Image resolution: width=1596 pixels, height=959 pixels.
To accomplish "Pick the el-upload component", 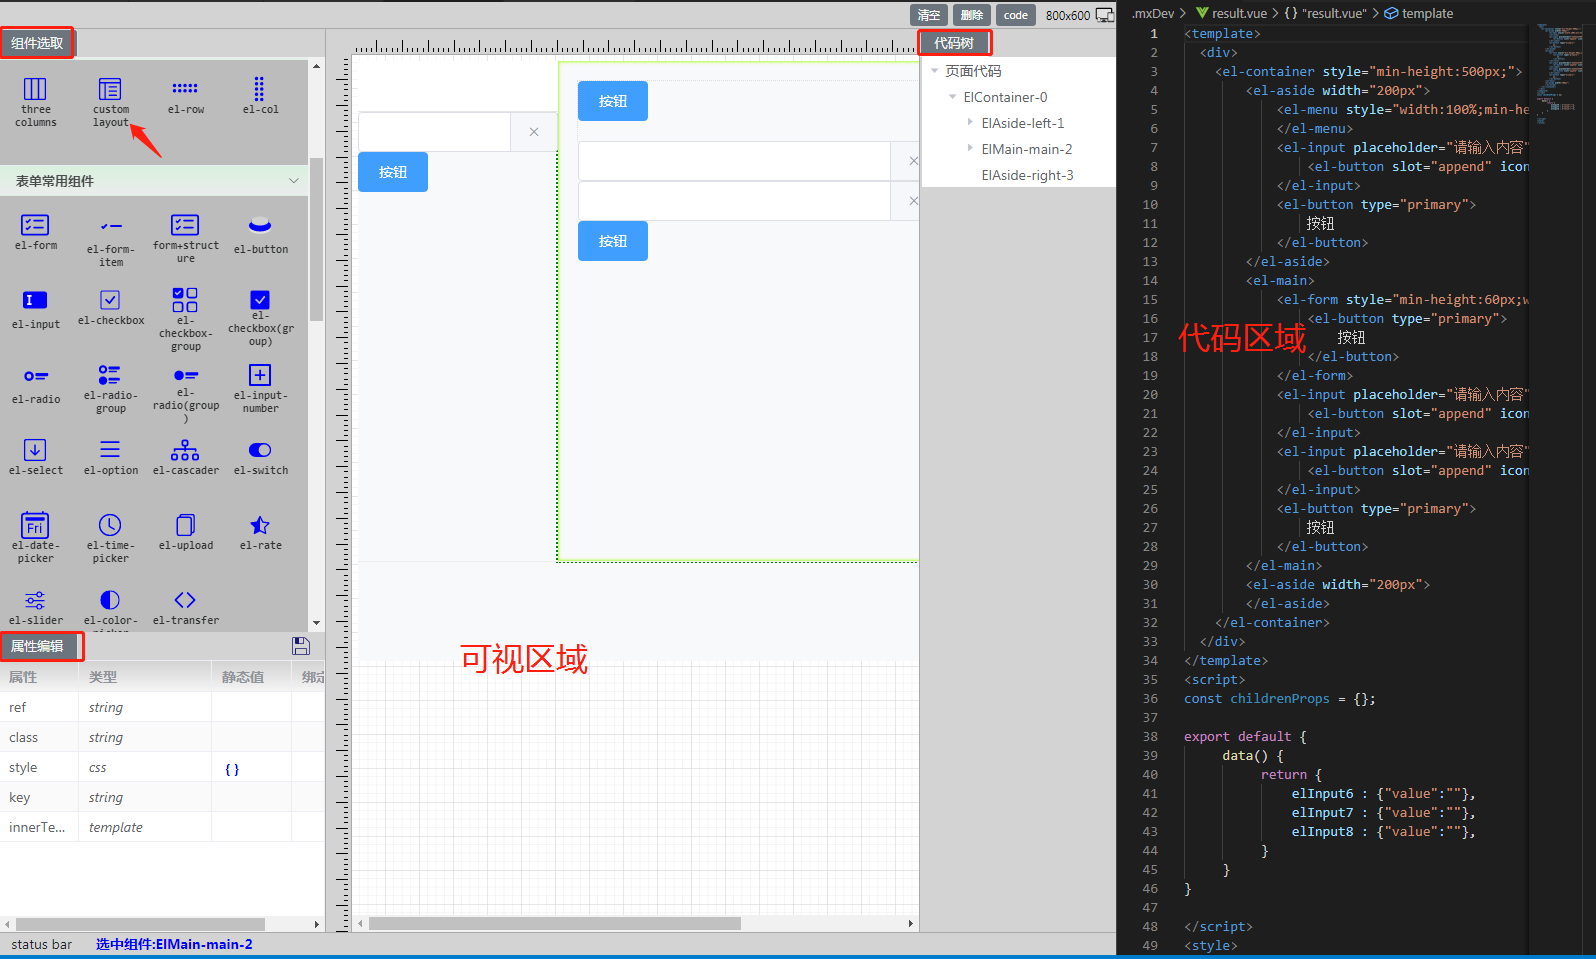I will 185,532.
